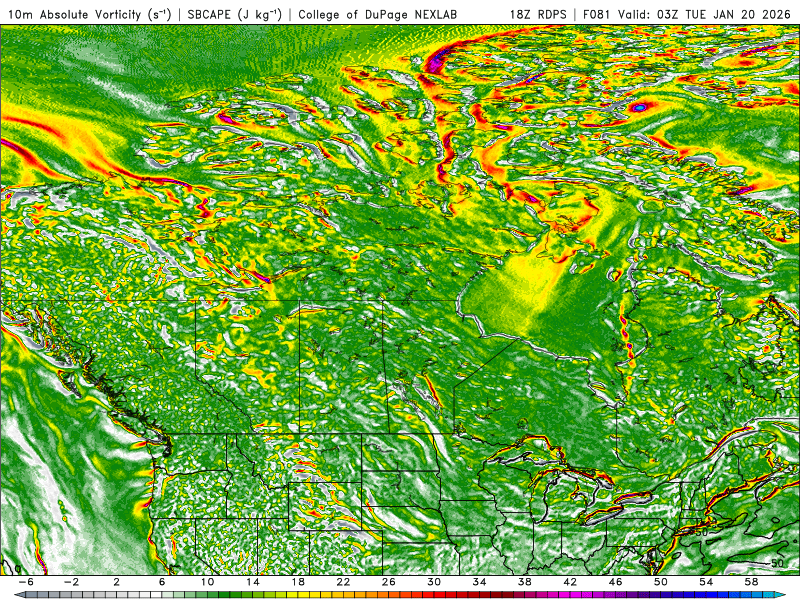This screenshot has width=800, height=600.
Task: Click the '−6' color bar tick label
Action: click(x=26, y=582)
